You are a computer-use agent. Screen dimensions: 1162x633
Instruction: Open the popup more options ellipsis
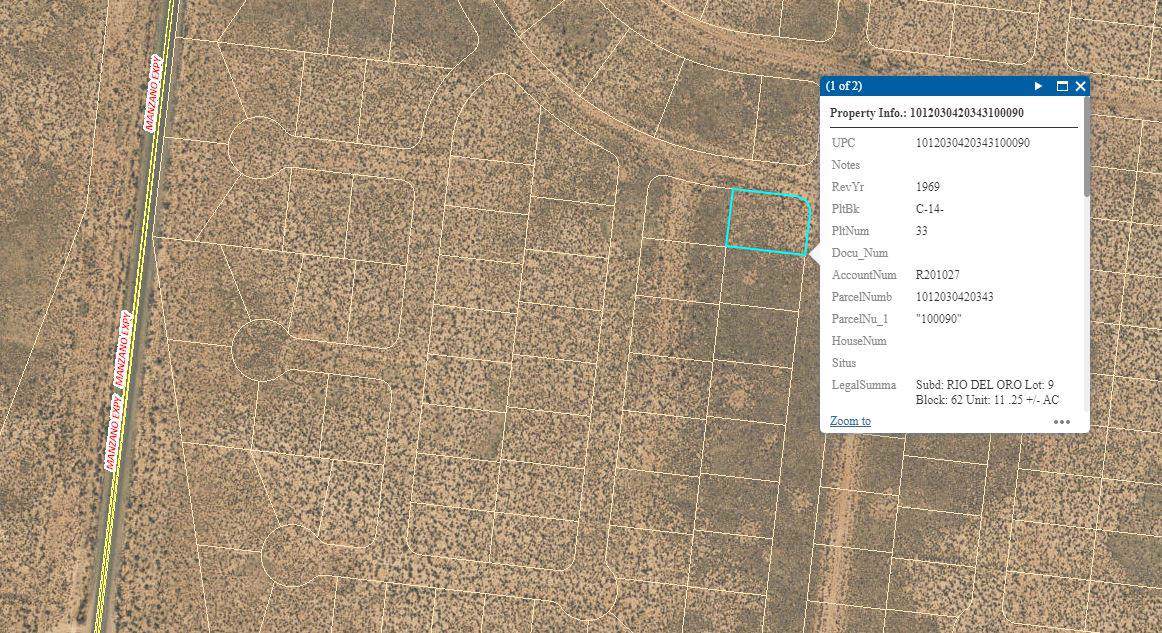[x=1062, y=422]
